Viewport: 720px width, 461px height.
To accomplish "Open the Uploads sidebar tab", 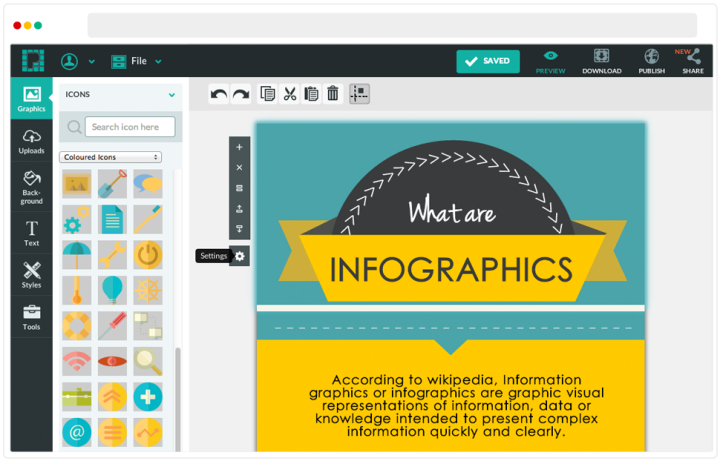I will (31, 141).
